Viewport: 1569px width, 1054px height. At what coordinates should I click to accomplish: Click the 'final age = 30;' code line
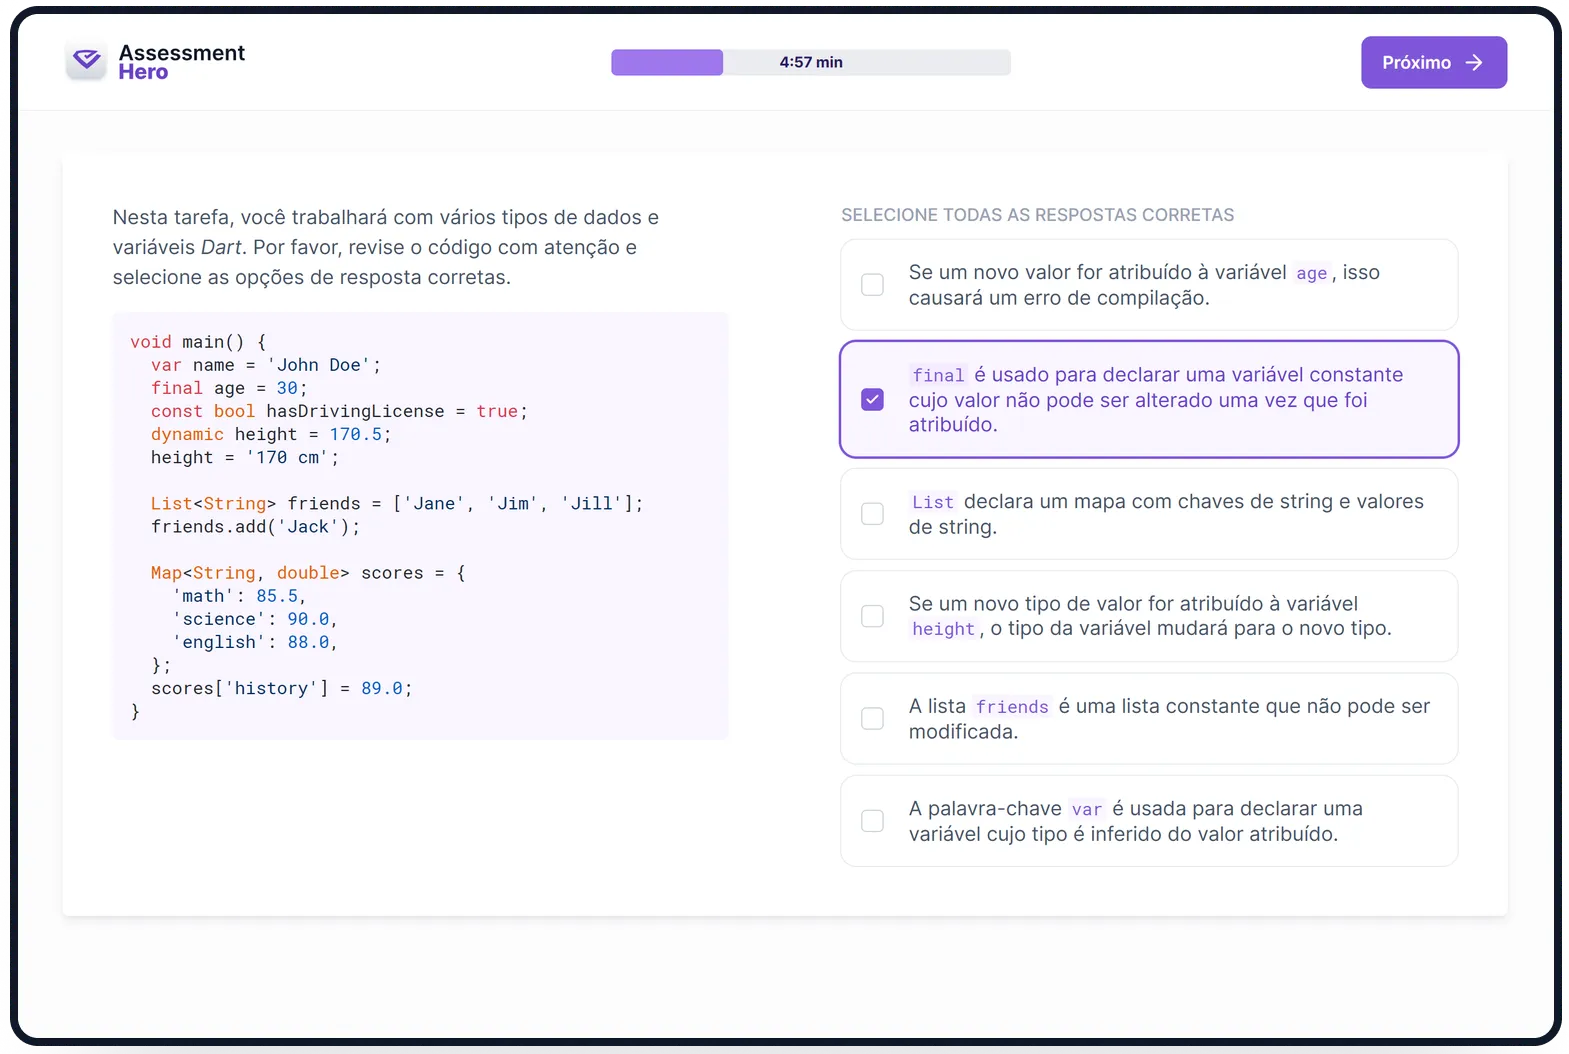coord(229,388)
